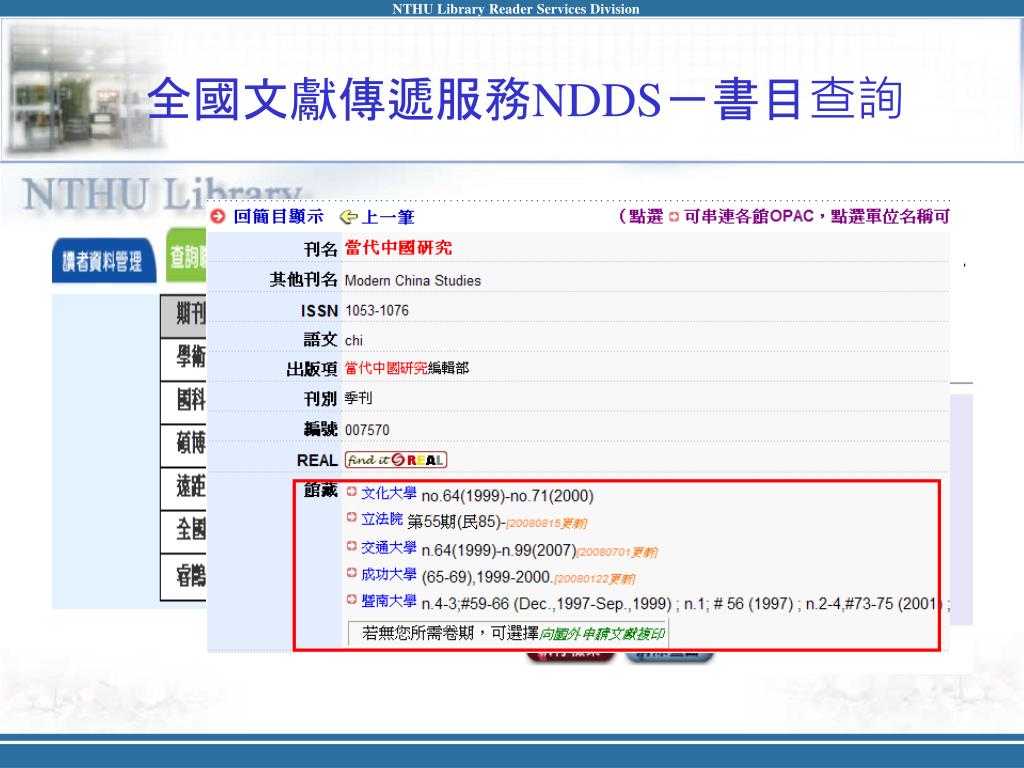
Task: Click the yellow back-arrow icon before 上一筆
Action: [x=349, y=217]
